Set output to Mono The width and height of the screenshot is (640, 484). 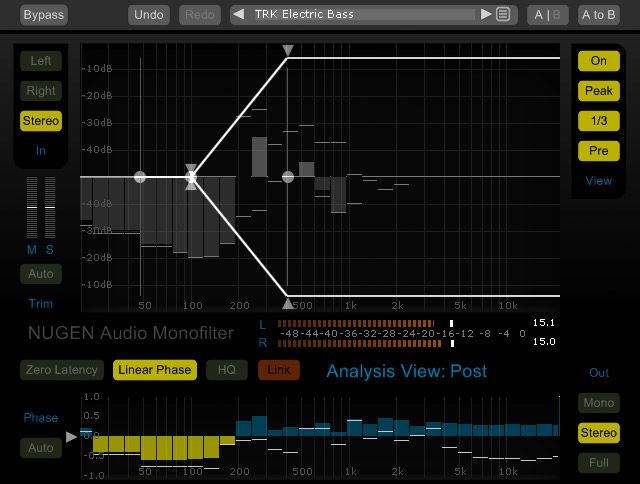(x=598, y=403)
